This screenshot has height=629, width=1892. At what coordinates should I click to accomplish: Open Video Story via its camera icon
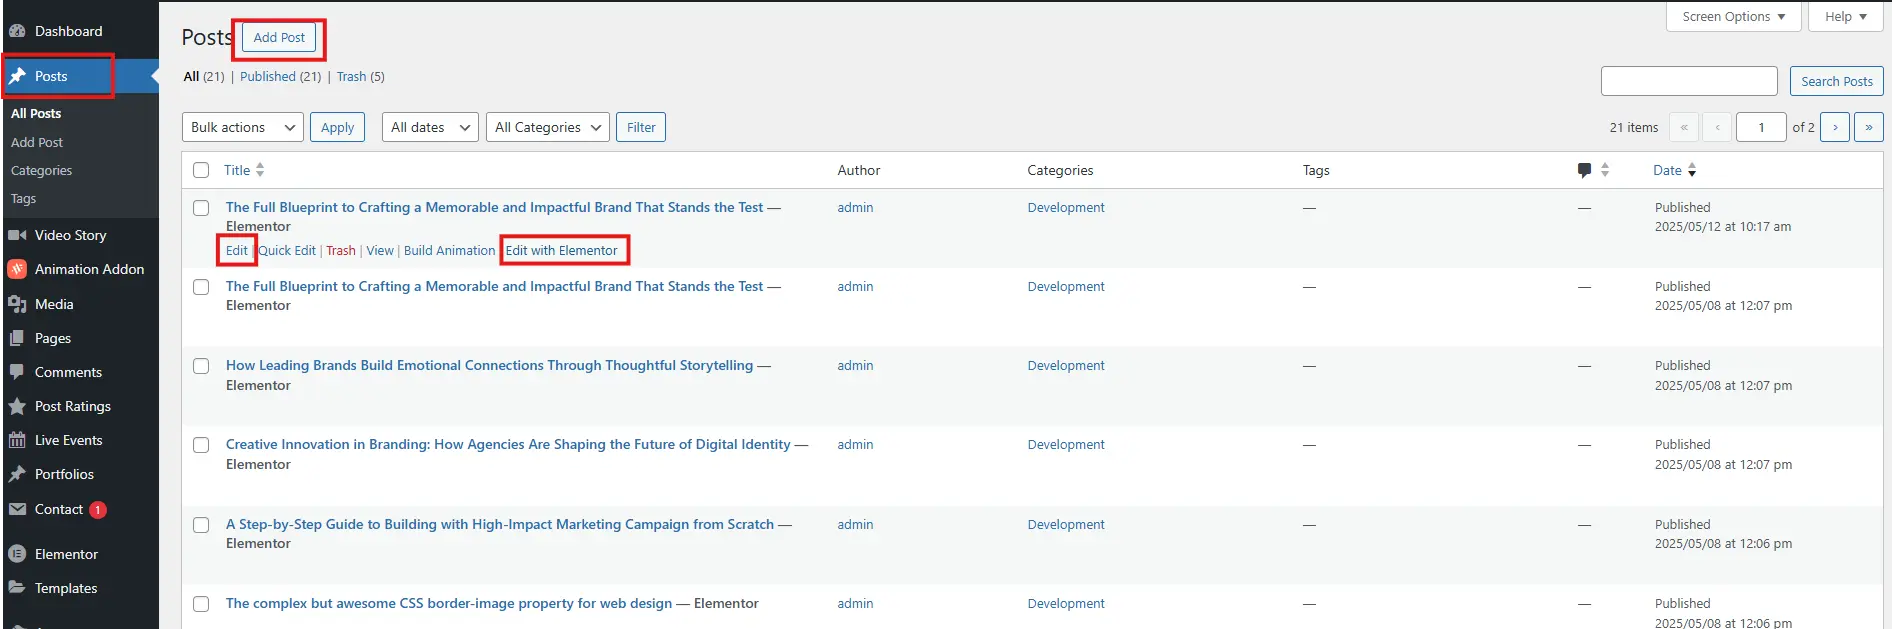point(17,235)
